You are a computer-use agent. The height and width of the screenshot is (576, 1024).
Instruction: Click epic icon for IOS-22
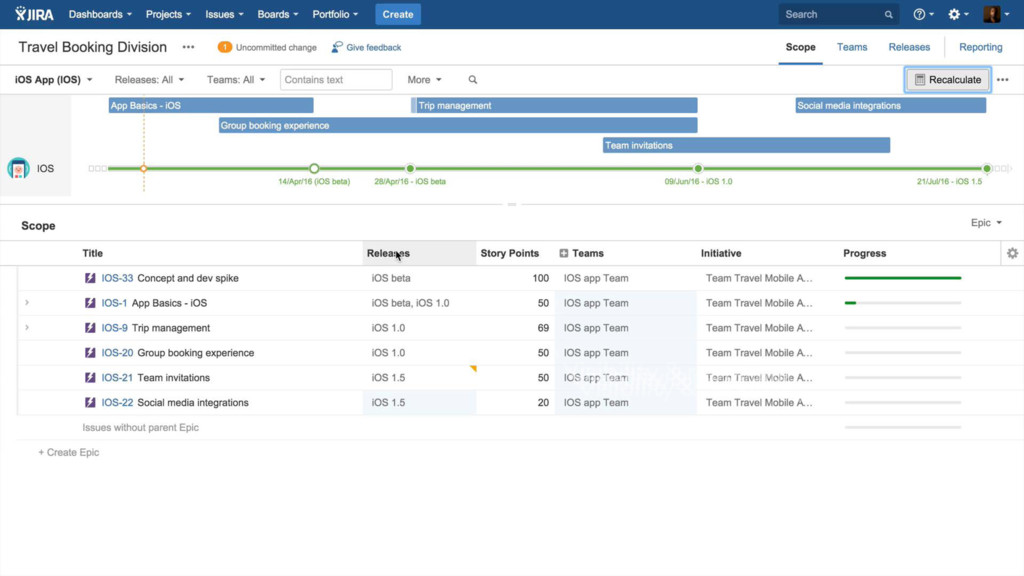click(x=90, y=402)
